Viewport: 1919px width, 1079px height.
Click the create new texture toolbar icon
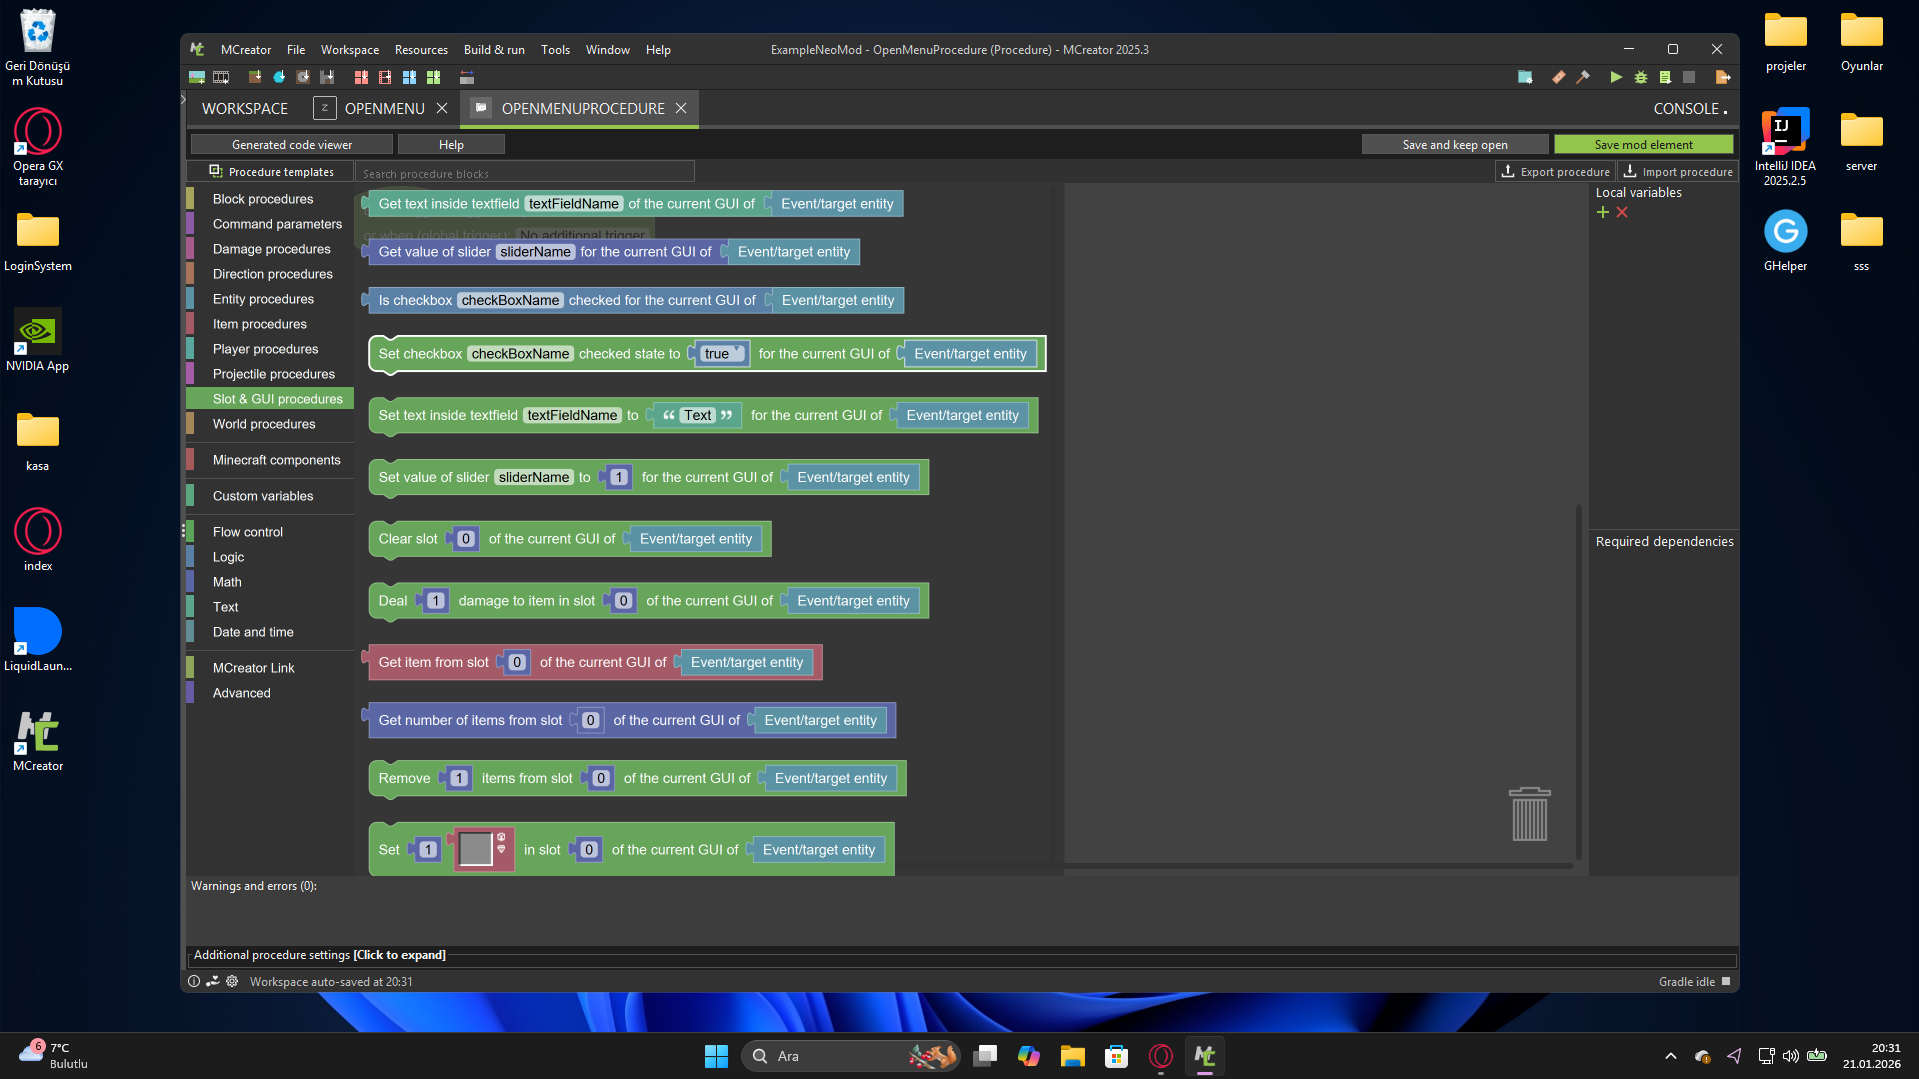pyautogui.click(x=197, y=77)
